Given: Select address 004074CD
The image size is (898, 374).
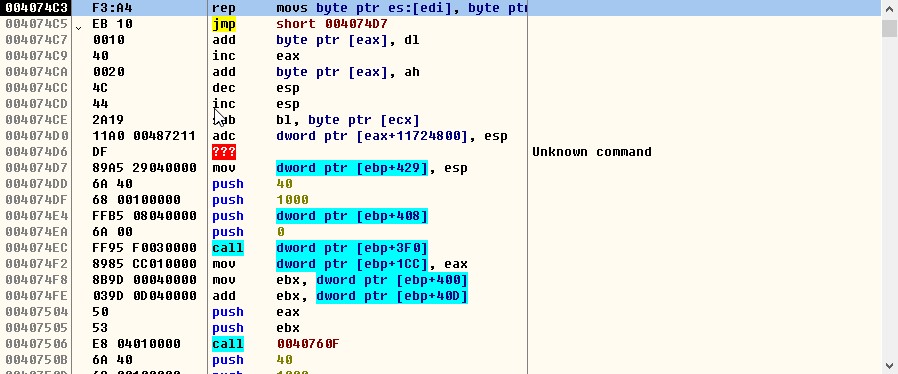Looking at the screenshot, I should pyautogui.click(x=36, y=104).
